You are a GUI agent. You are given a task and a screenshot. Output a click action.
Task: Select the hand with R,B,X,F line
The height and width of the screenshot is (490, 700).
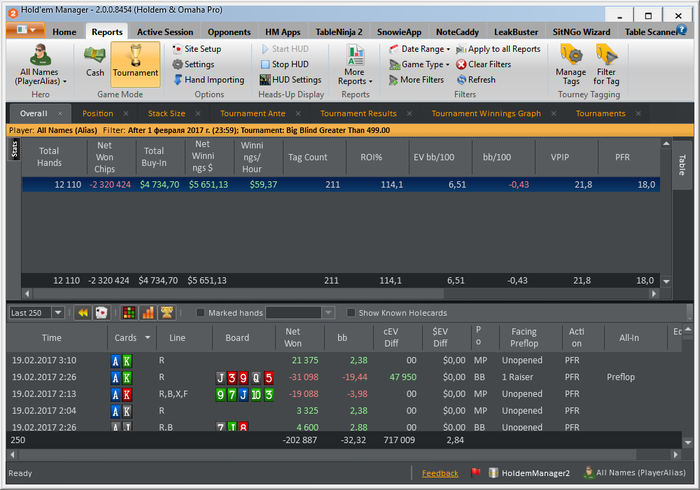pyautogui.click(x=344, y=394)
